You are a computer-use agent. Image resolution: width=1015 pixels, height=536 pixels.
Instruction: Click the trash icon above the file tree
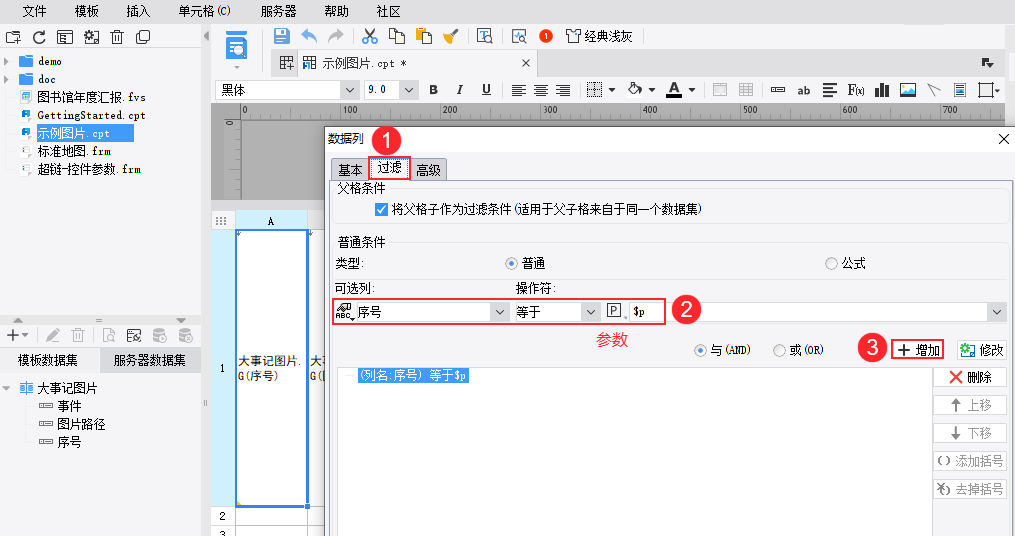click(117, 37)
